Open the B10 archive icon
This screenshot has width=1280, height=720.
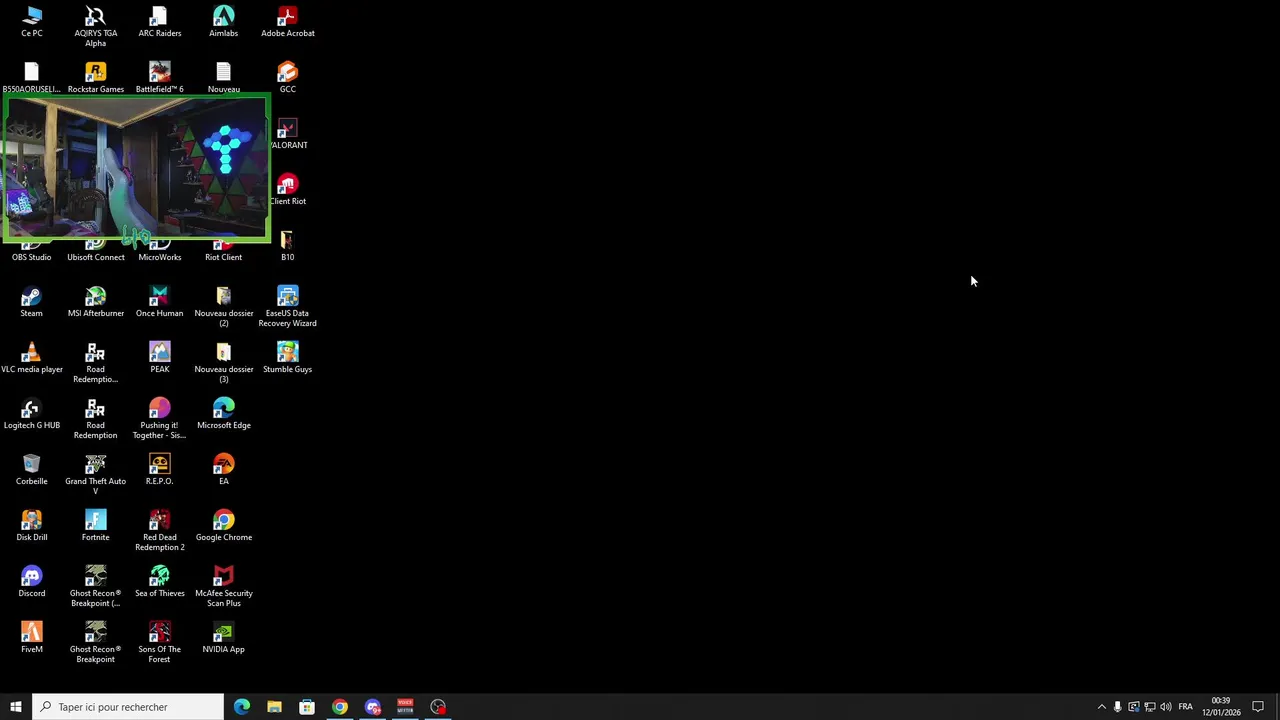[x=287, y=245]
